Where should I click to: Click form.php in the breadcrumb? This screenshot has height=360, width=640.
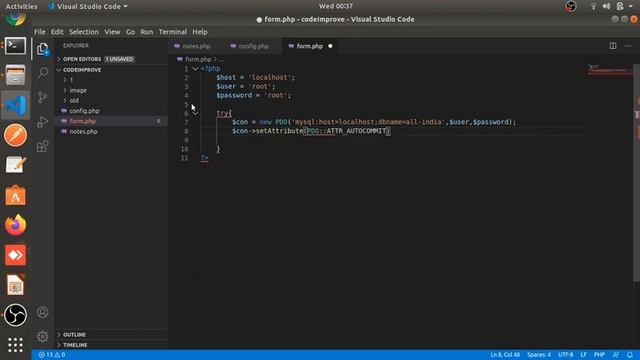198,59
